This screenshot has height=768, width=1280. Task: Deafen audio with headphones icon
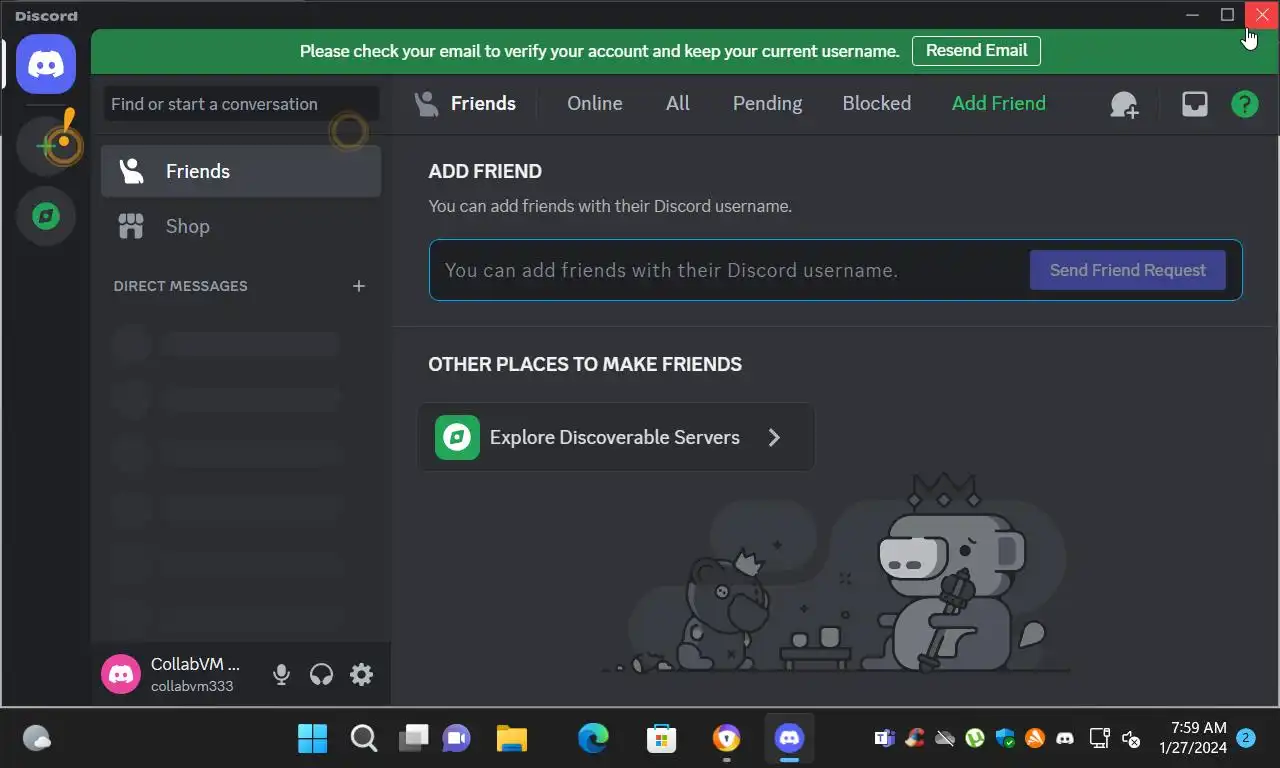[321, 675]
